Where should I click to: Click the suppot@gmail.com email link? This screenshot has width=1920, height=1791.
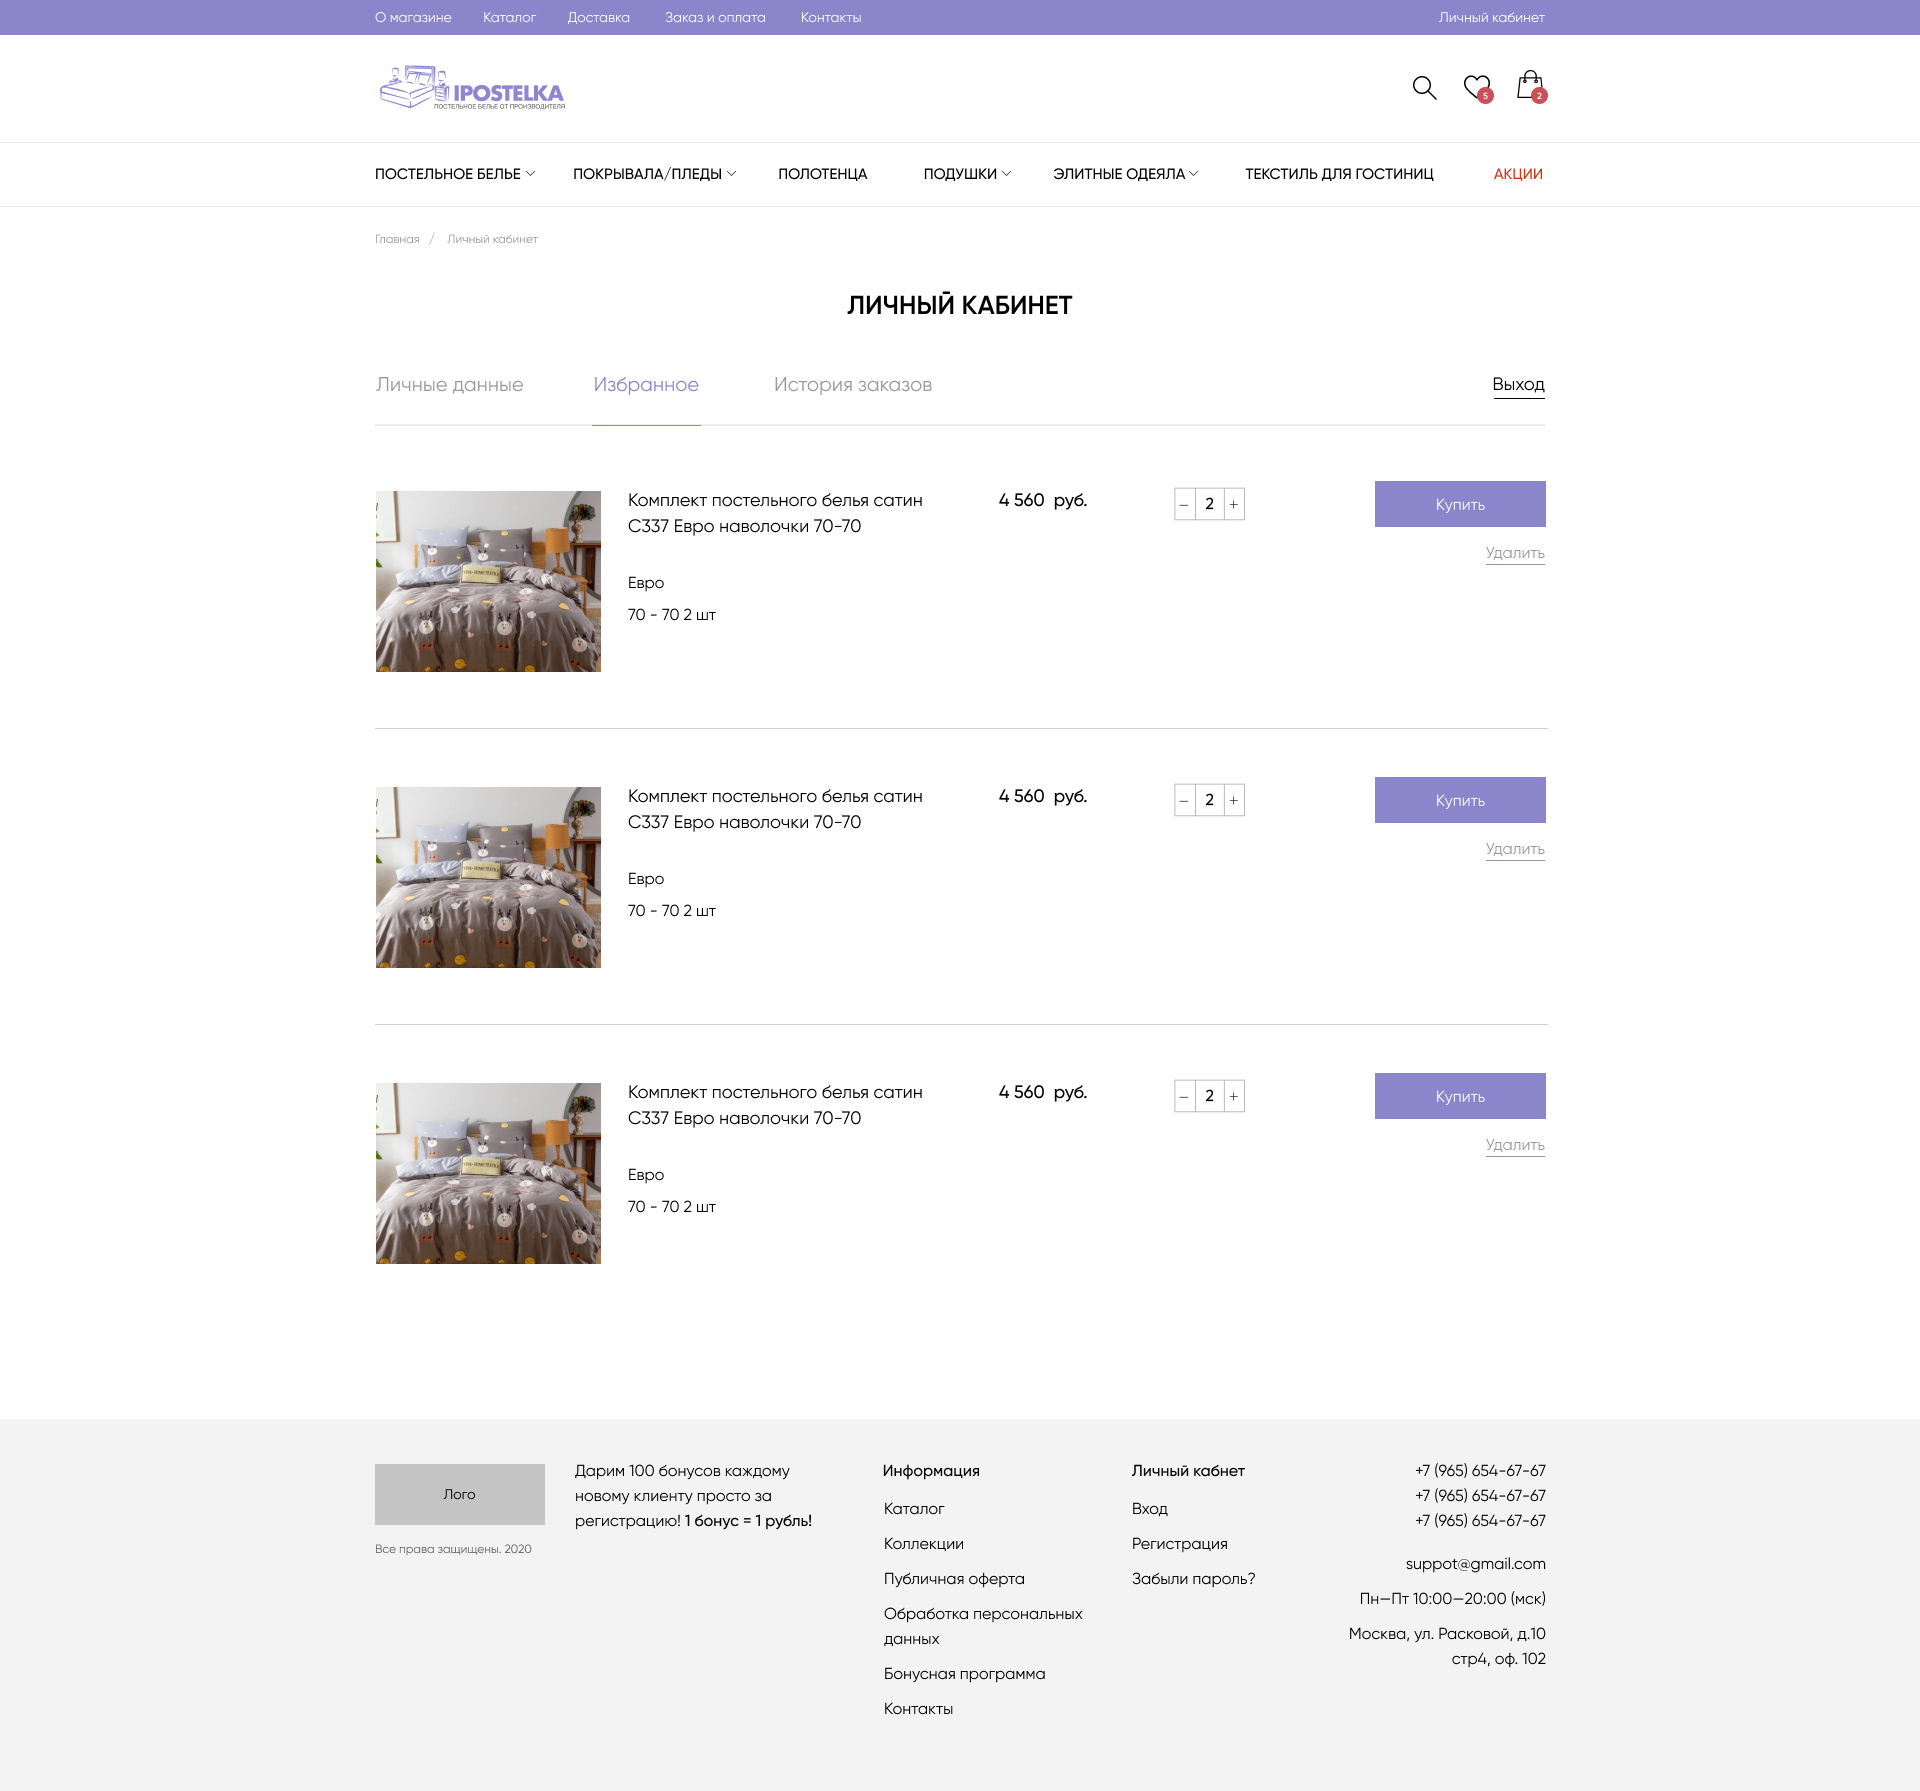point(1475,1564)
